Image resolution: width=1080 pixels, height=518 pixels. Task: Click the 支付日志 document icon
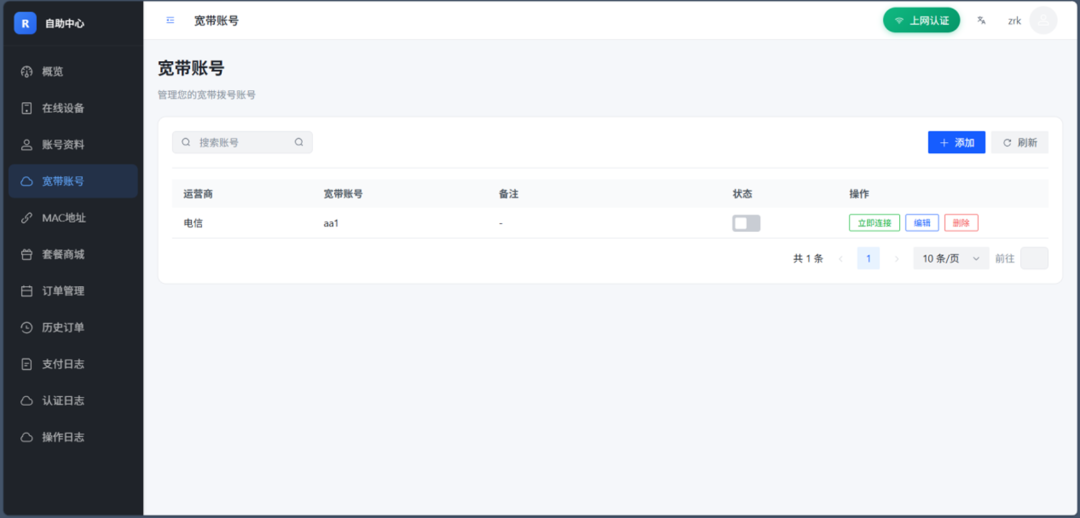tap(27, 364)
